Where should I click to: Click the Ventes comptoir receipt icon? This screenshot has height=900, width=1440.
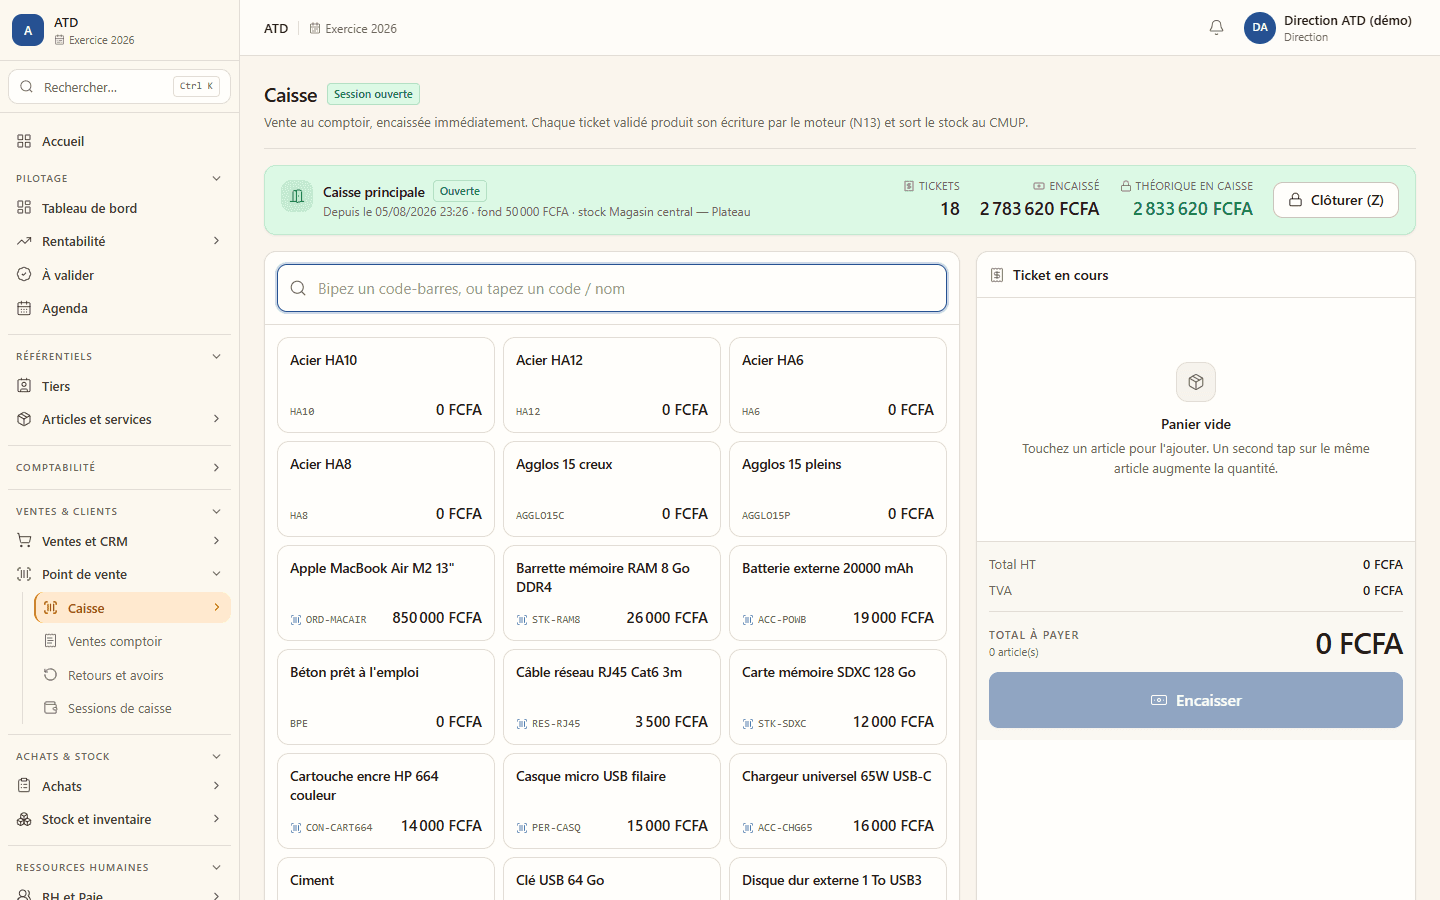click(x=50, y=641)
